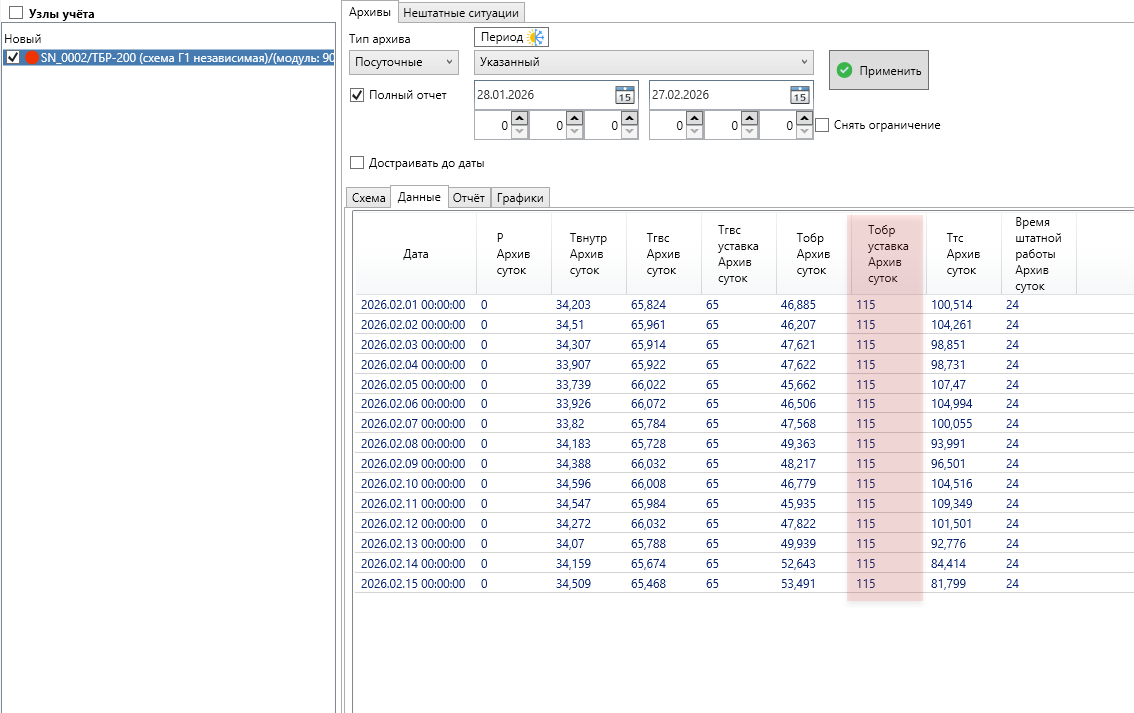Image resolution: width=1134 pixels, height=713 pixels.
Task: Expand the Указанный period dropdown
Action: click(643, 62)
